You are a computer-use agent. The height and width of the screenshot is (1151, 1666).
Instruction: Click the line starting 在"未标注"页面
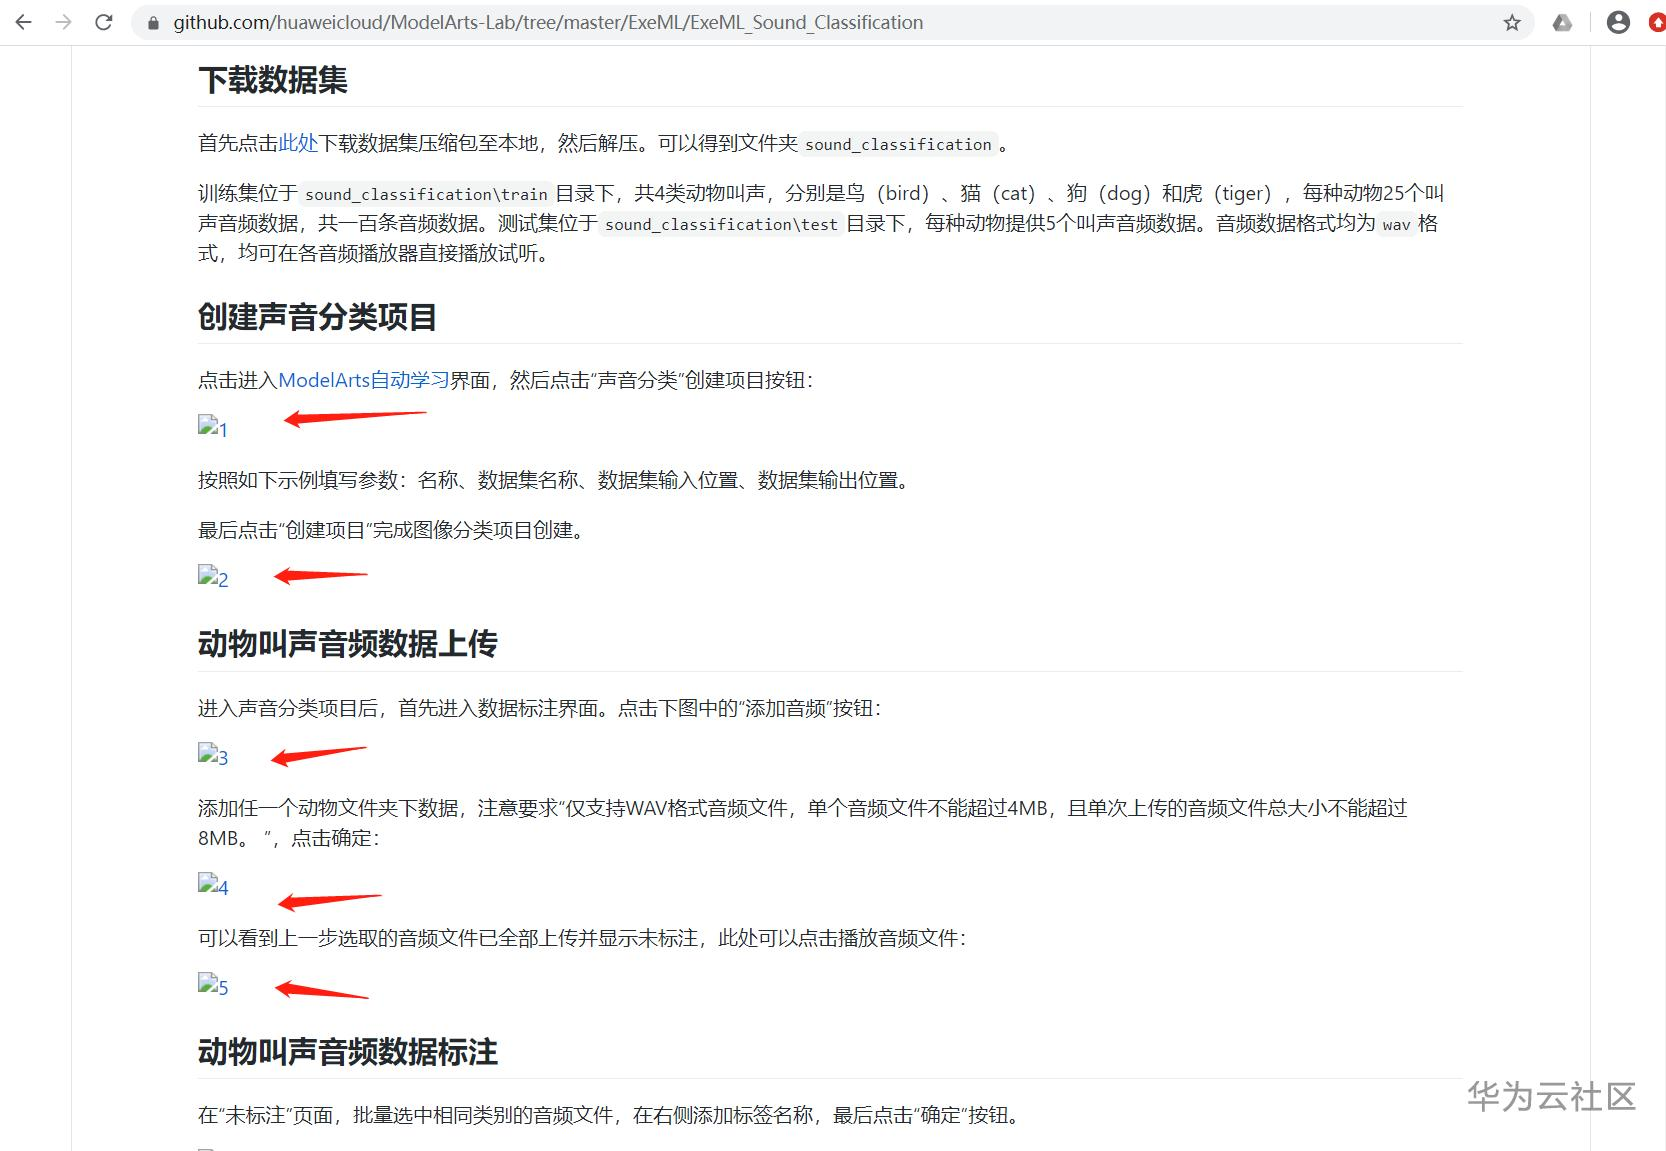612,1115
